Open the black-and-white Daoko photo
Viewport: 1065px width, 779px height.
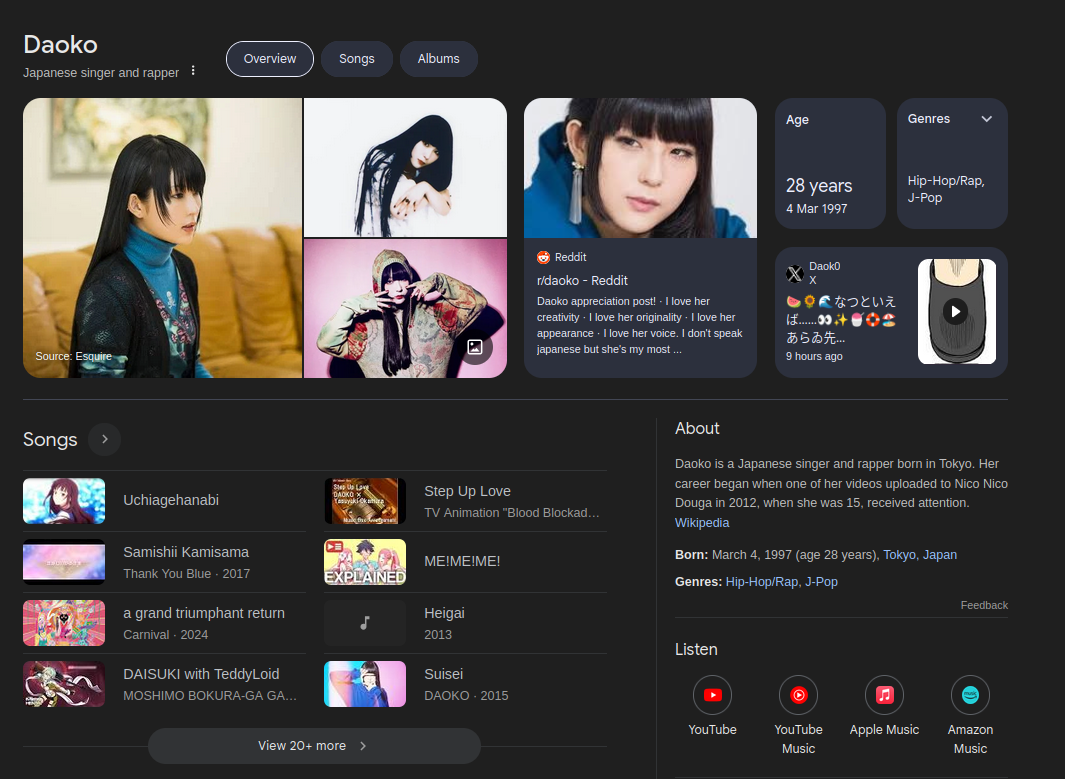[405, 167]
